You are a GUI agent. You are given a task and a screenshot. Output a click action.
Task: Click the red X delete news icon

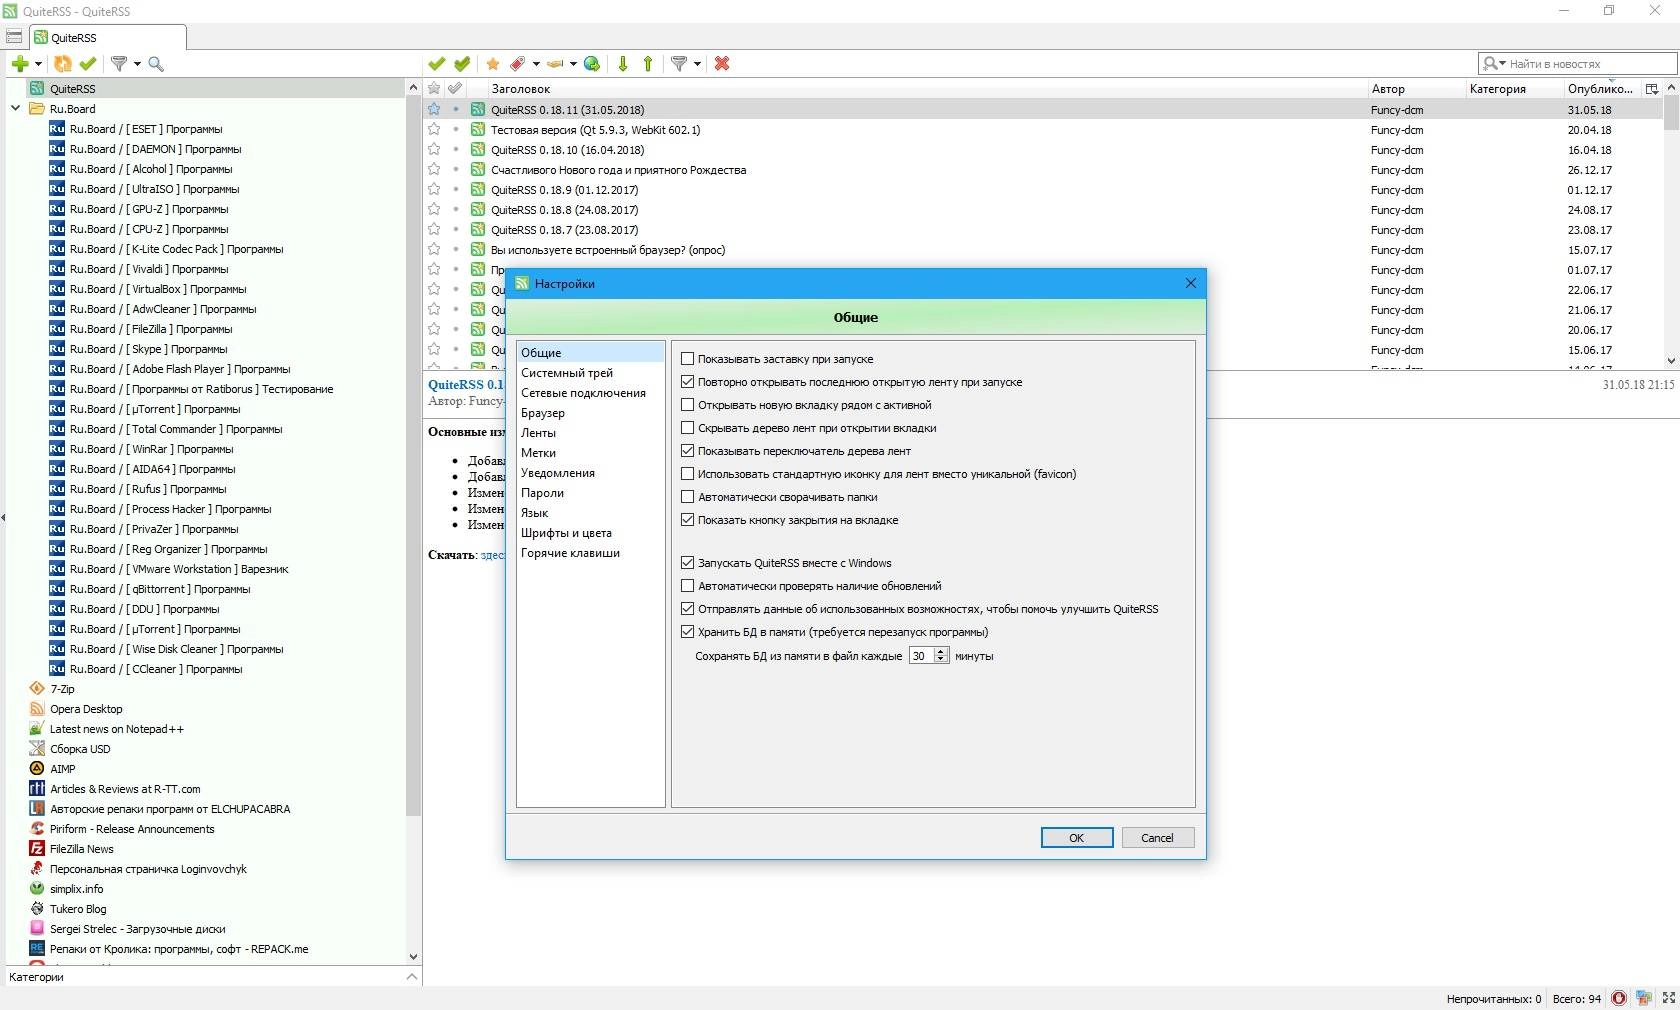tap(722, 64)
